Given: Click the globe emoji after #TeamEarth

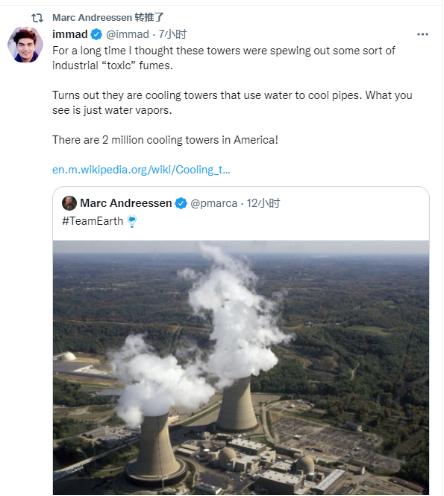Looking at the screenshot, I should [132, 221].
